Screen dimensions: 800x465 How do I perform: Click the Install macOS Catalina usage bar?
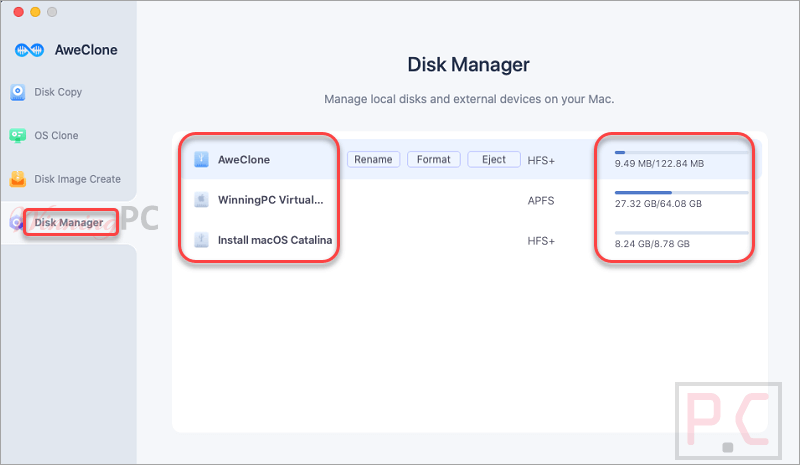point(682,233)
